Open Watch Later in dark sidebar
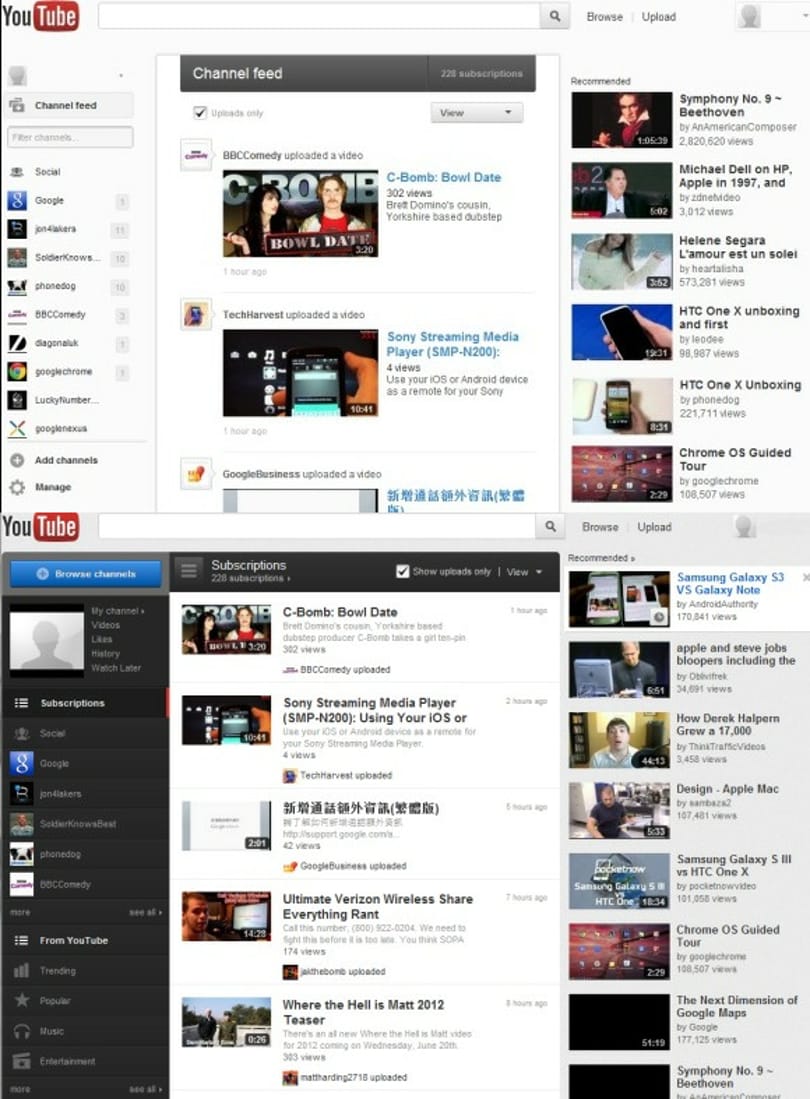Image resolution: width=810 pixels, height=1099 pixels. [116, 668]
